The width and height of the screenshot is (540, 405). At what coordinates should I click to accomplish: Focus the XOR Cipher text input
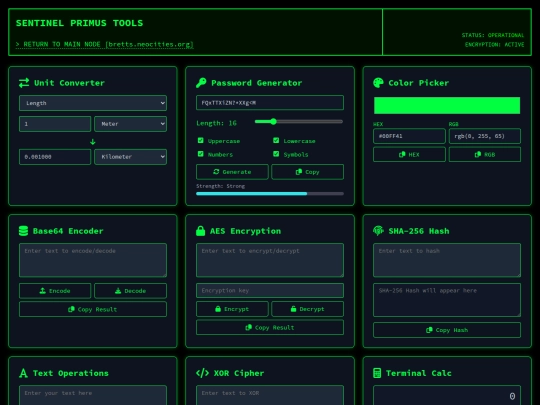(x=270, y=395)
